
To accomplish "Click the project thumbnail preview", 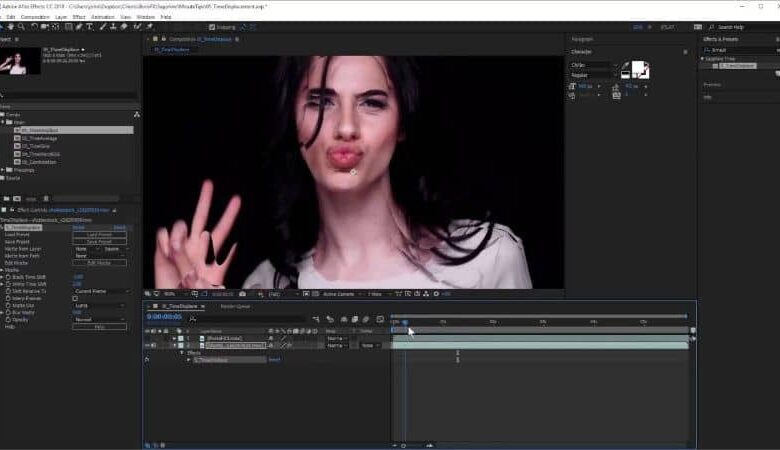I will tap(20, 62).
